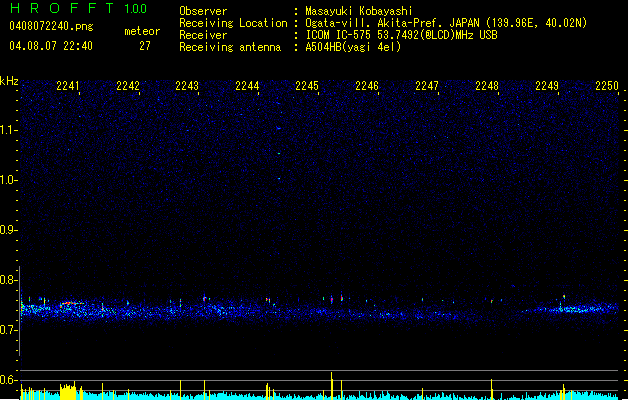Click the Receiving antenna label
This screenshot has height=400, width=629.
(x=230, y=47)
